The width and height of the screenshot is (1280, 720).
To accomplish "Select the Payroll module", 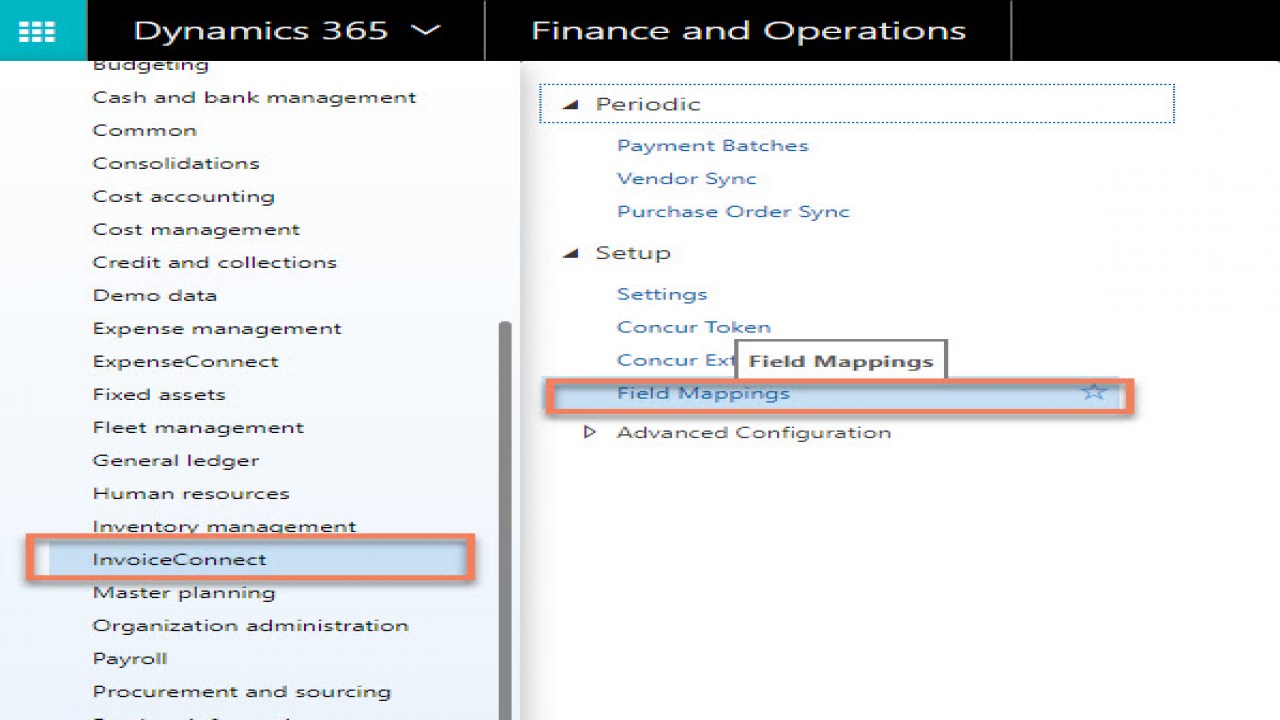I will 130,659.
